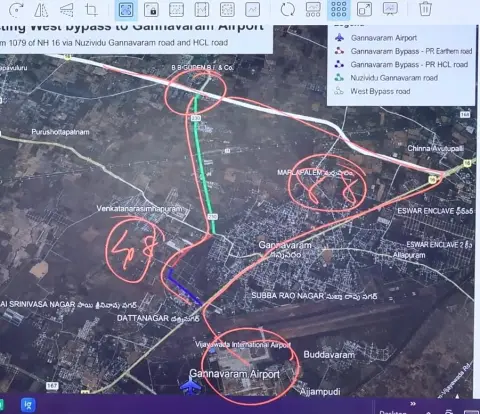Image resolution: width=480 pixels, height=414 pixels.
Task: Click the large 'Gannavaram Airport' map label
Action: point(234,374)
